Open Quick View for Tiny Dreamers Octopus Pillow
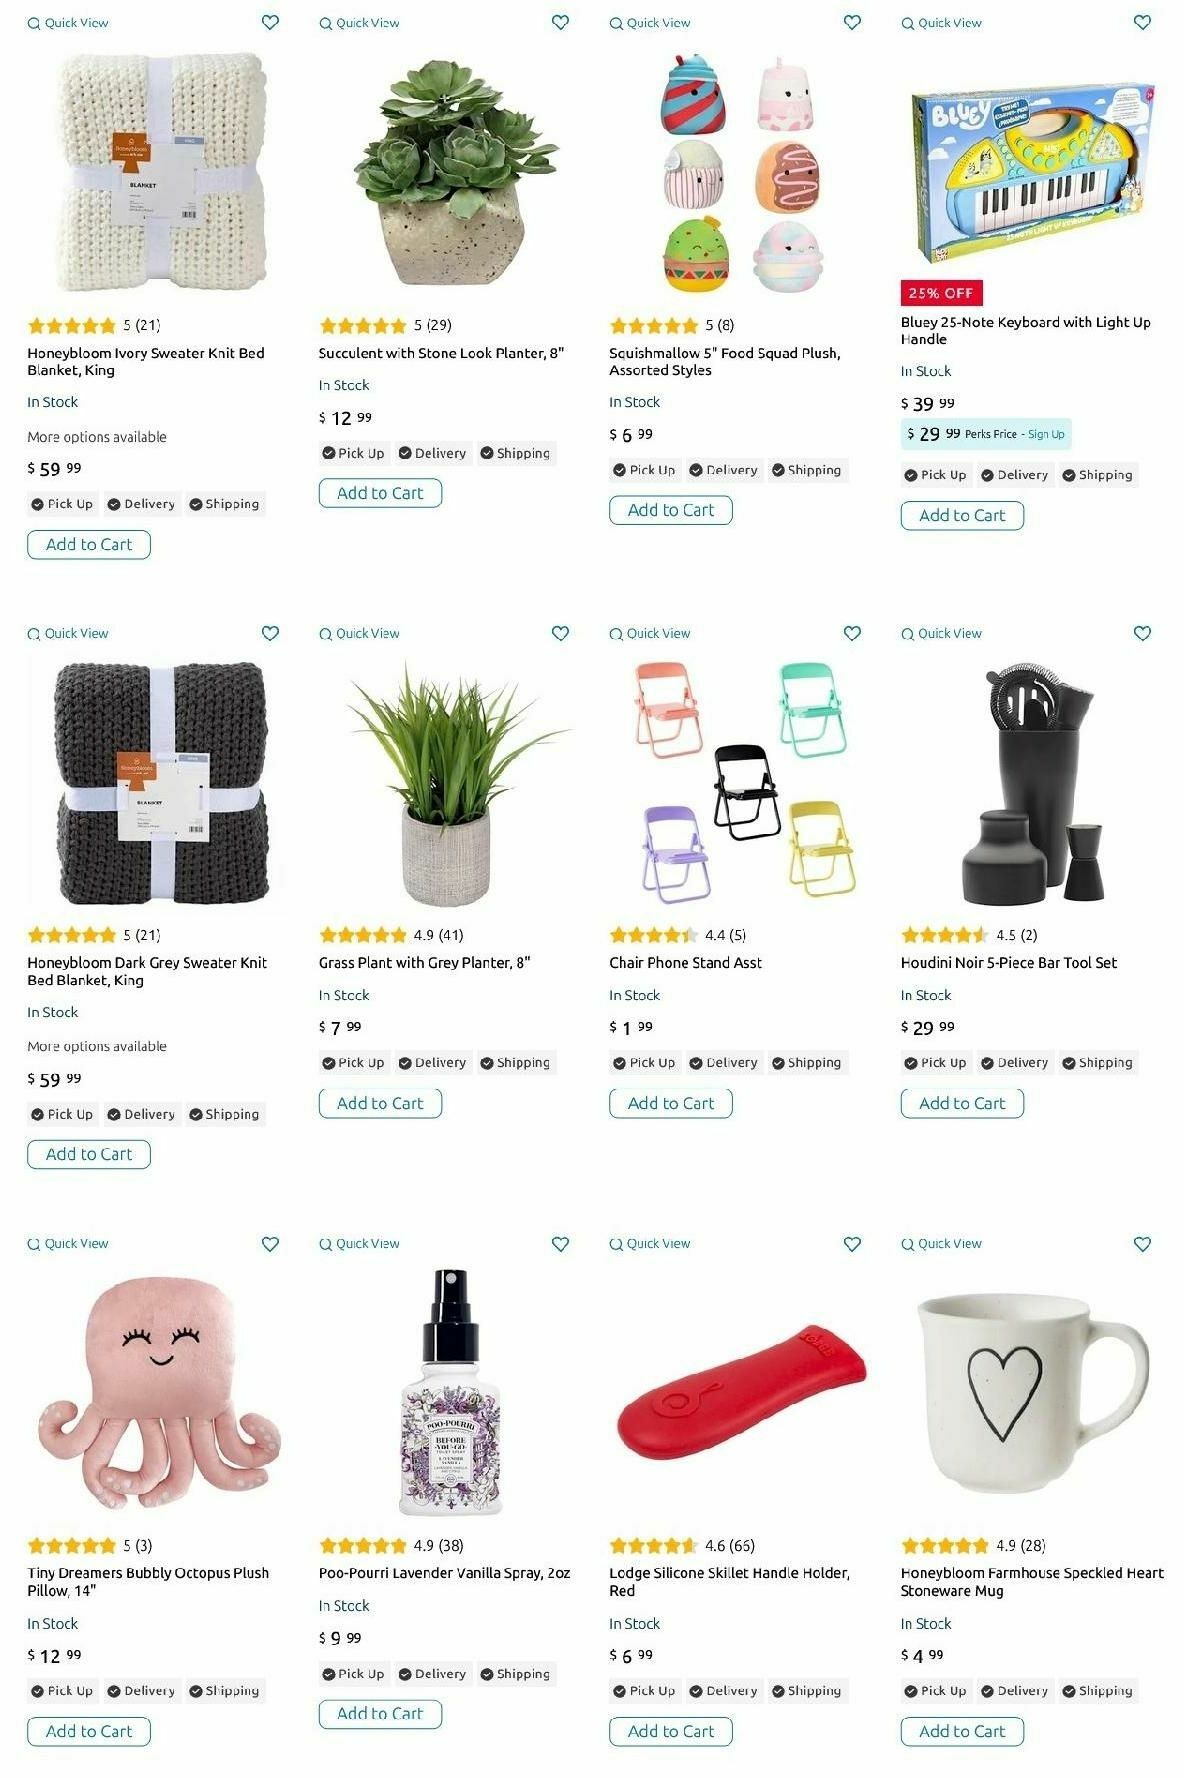Screen dimensions: 1184x1778 tap(68, 1244)
